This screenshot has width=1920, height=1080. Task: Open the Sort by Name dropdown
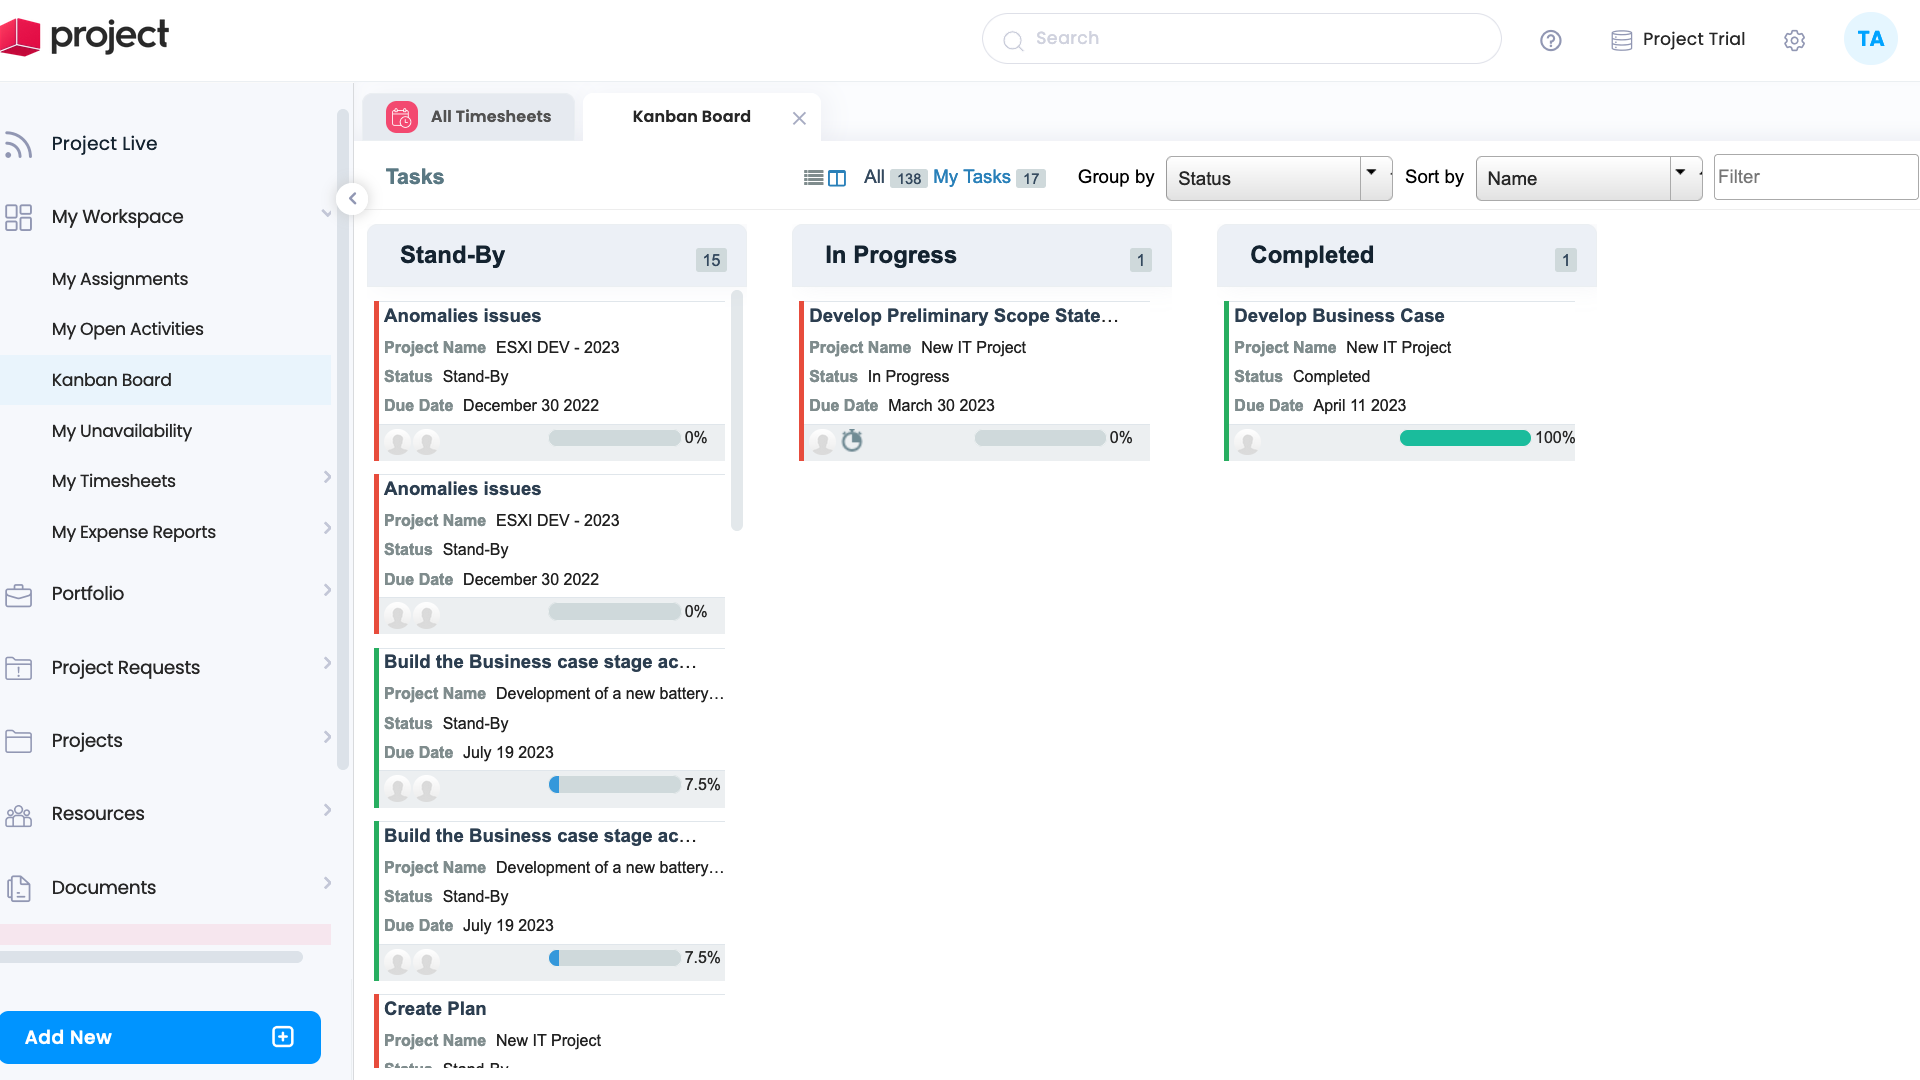click(x=1588, y=178)
